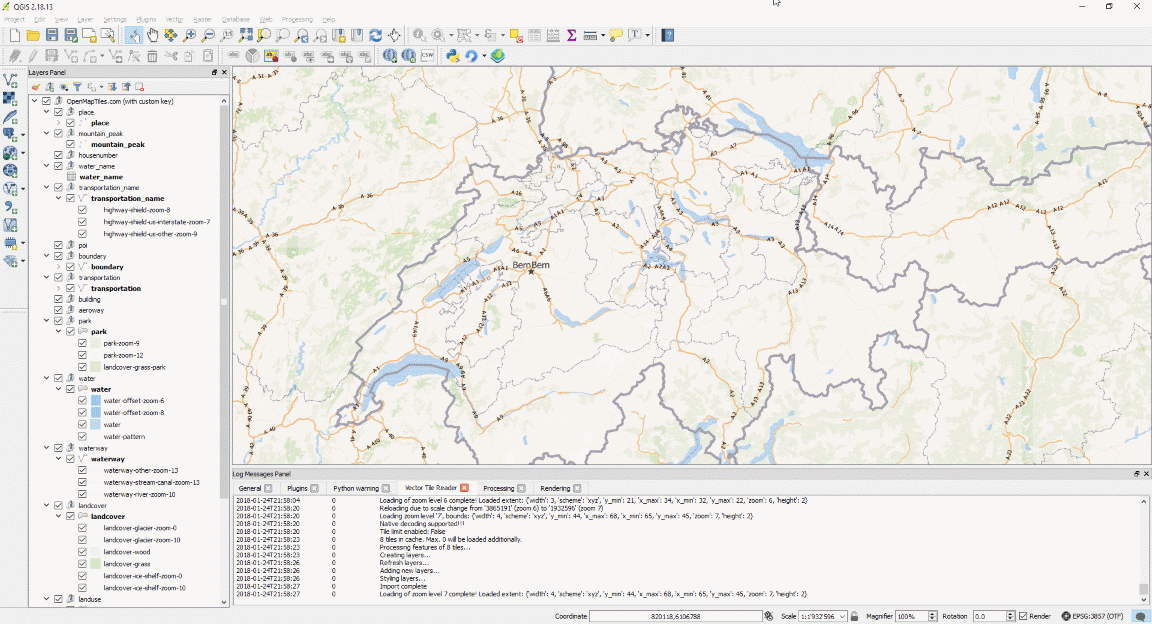Collapse the mountain_peak group
This screenshot has width=1152, height=624.
pos(46,134)
